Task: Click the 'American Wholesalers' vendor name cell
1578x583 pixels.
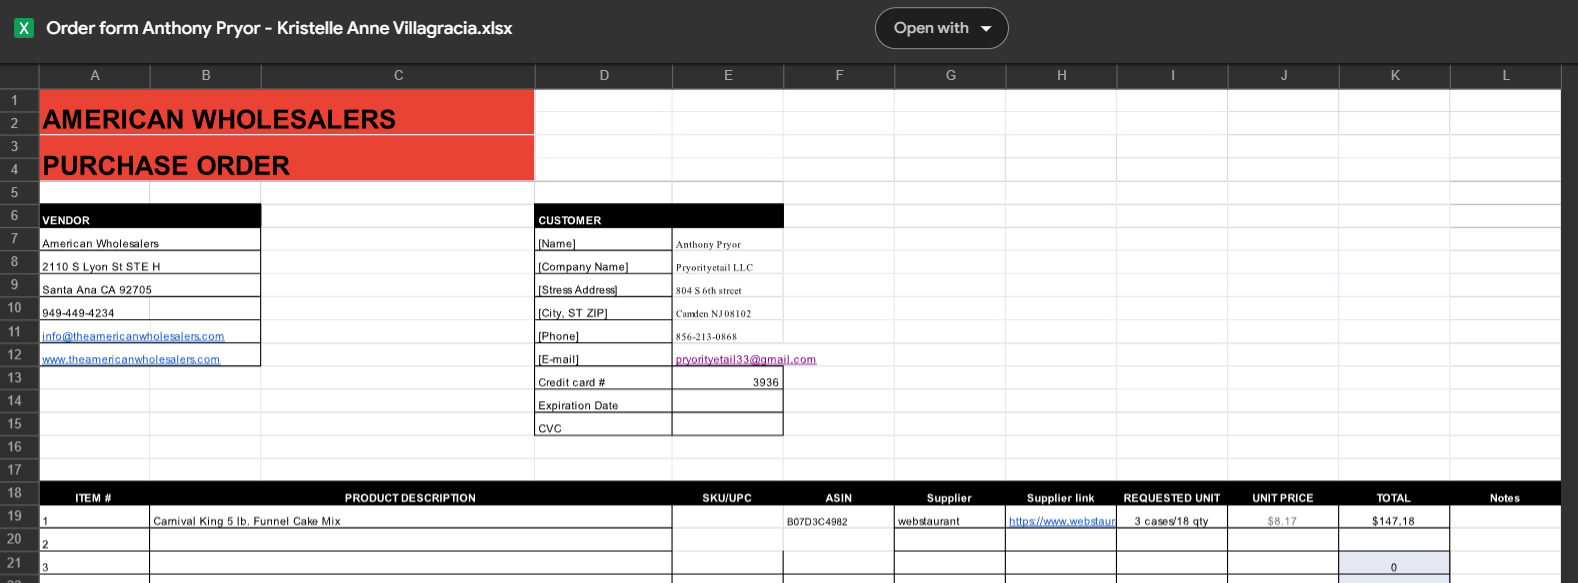Action: pos(150,239)
